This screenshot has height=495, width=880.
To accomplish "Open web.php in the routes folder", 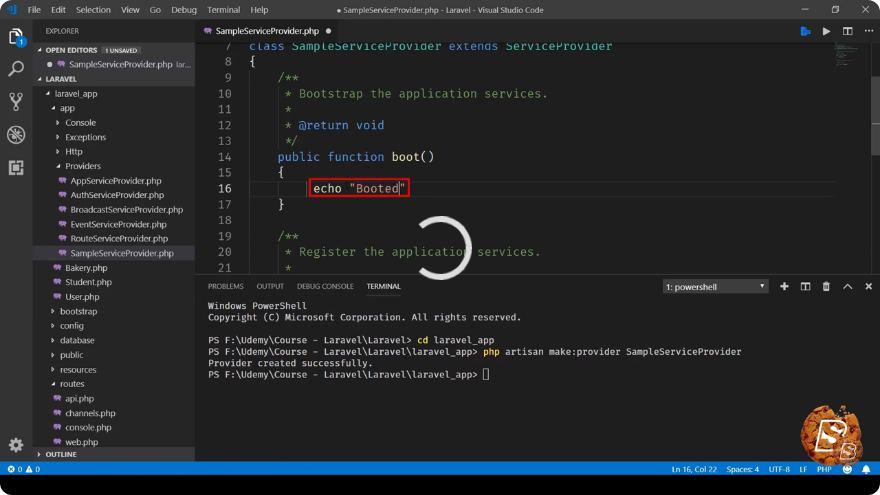I will tap(81, 442).
